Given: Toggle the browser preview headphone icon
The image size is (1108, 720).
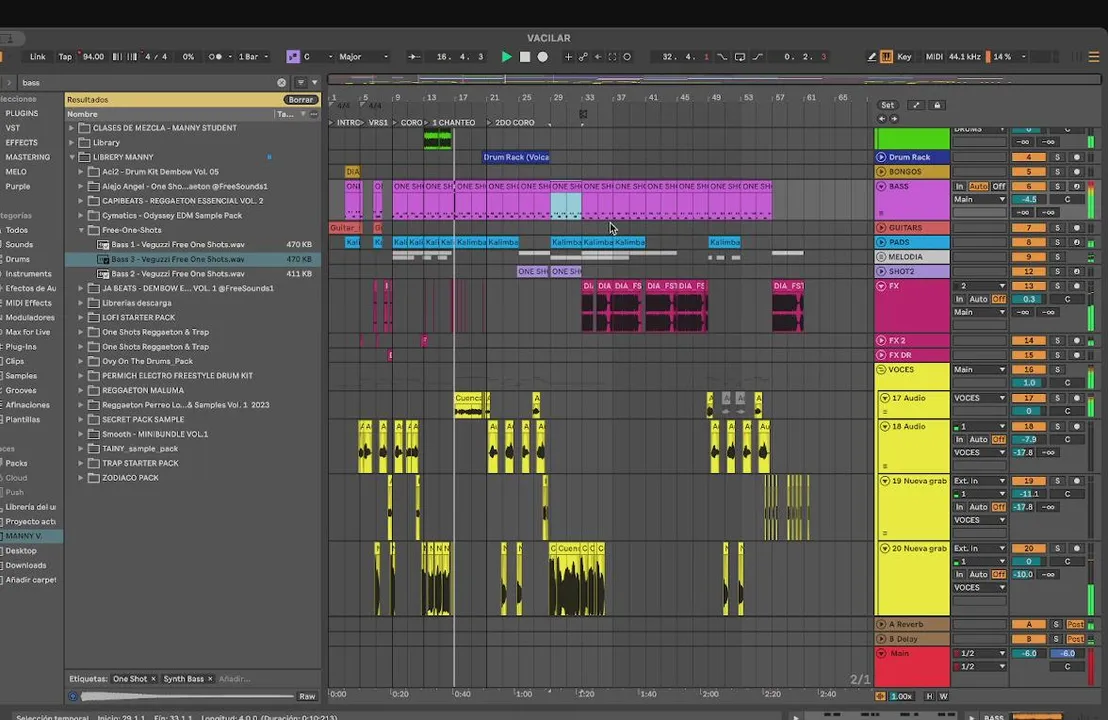Looking at the screenshot, I should click(73, 696).
